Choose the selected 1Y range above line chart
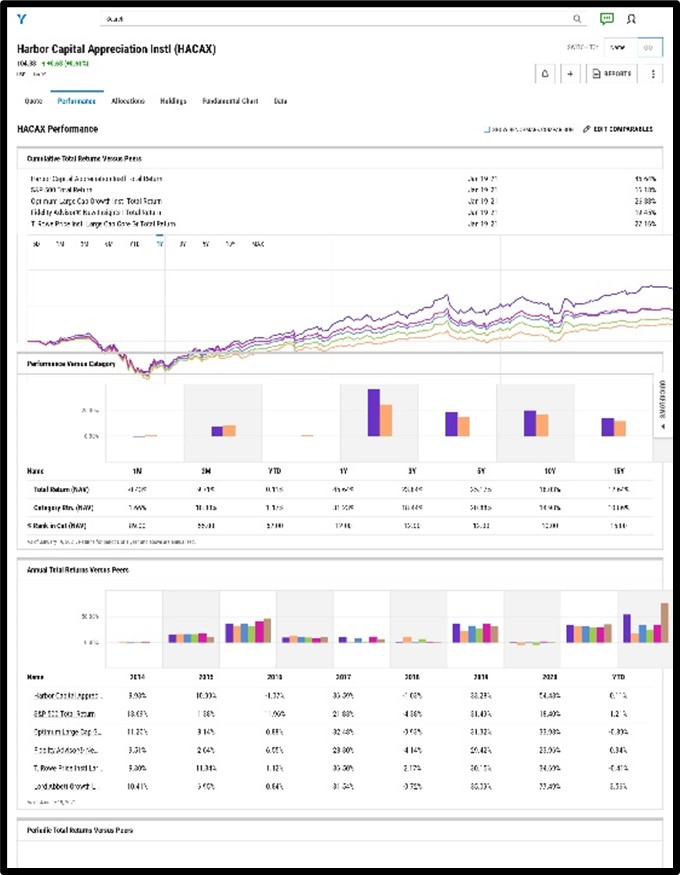This screenshot has height=875, width=680. coord(160,244)
